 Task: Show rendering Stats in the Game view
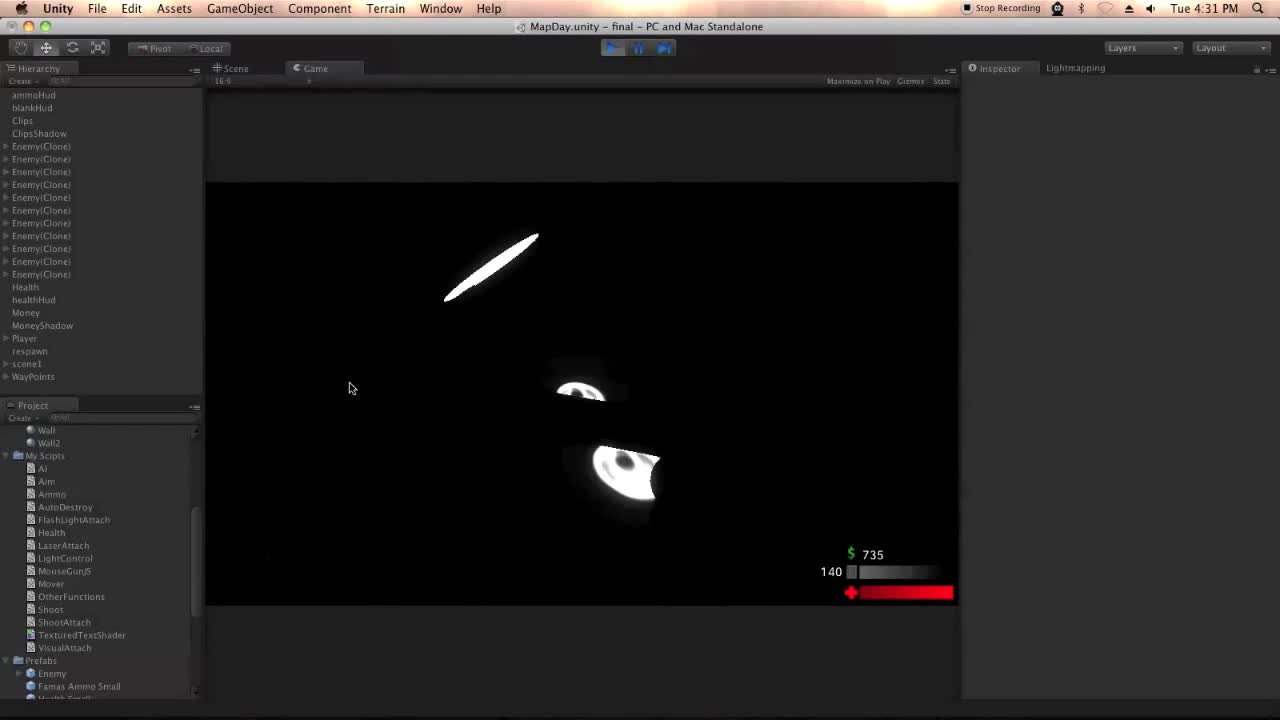(941, 81)
